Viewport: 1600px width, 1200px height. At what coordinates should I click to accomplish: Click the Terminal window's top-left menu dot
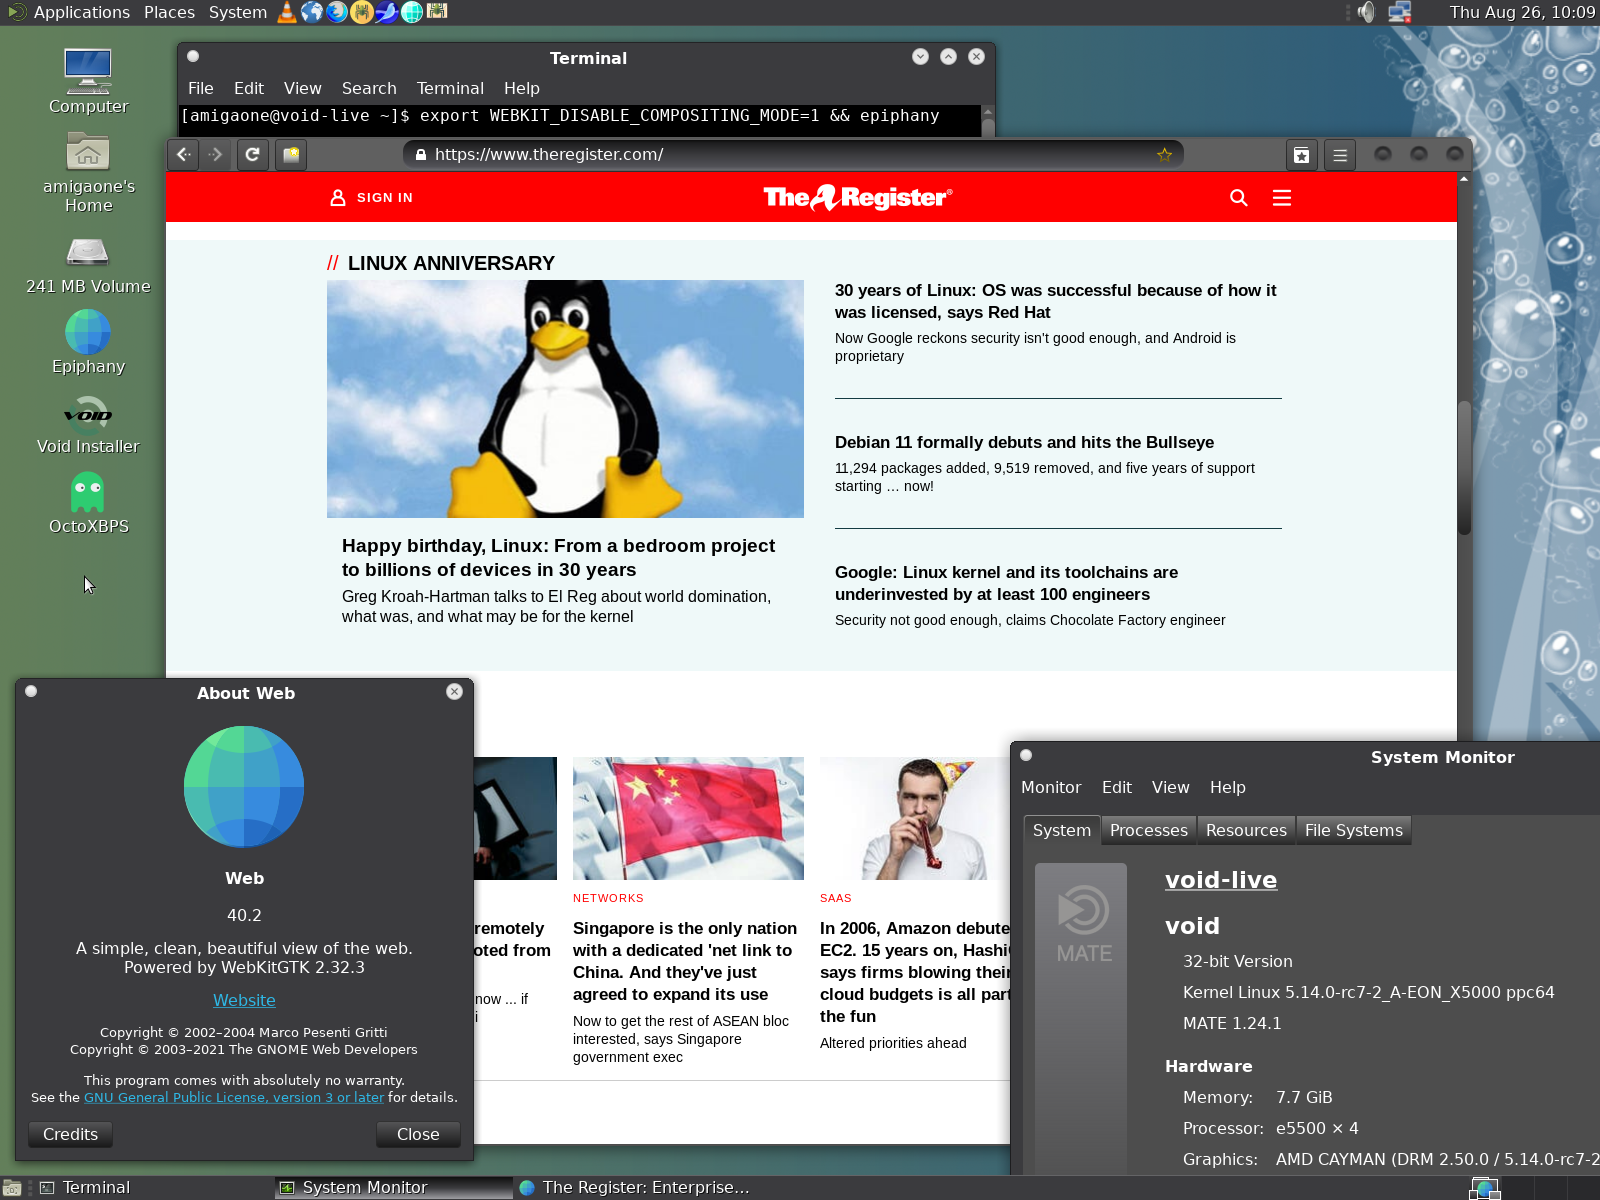point(193,57)
